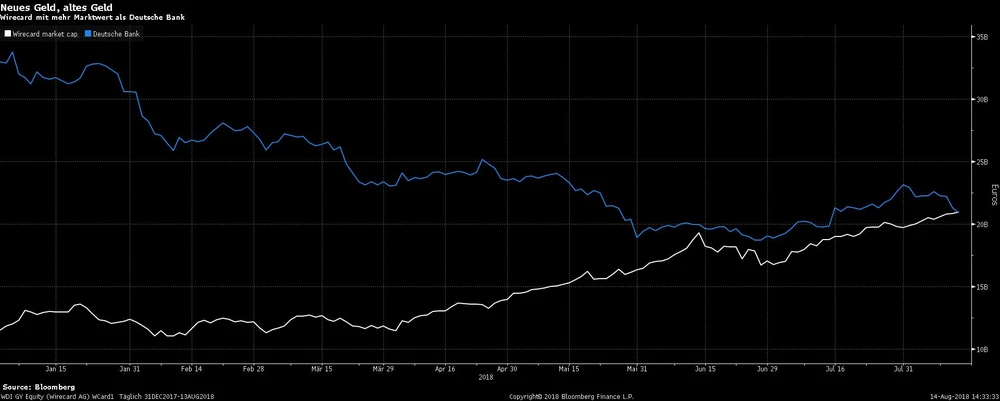This screenshot has height=401, width=1000.
Task: Click the Jul 31 date marker
Action: tap(904, 369)
